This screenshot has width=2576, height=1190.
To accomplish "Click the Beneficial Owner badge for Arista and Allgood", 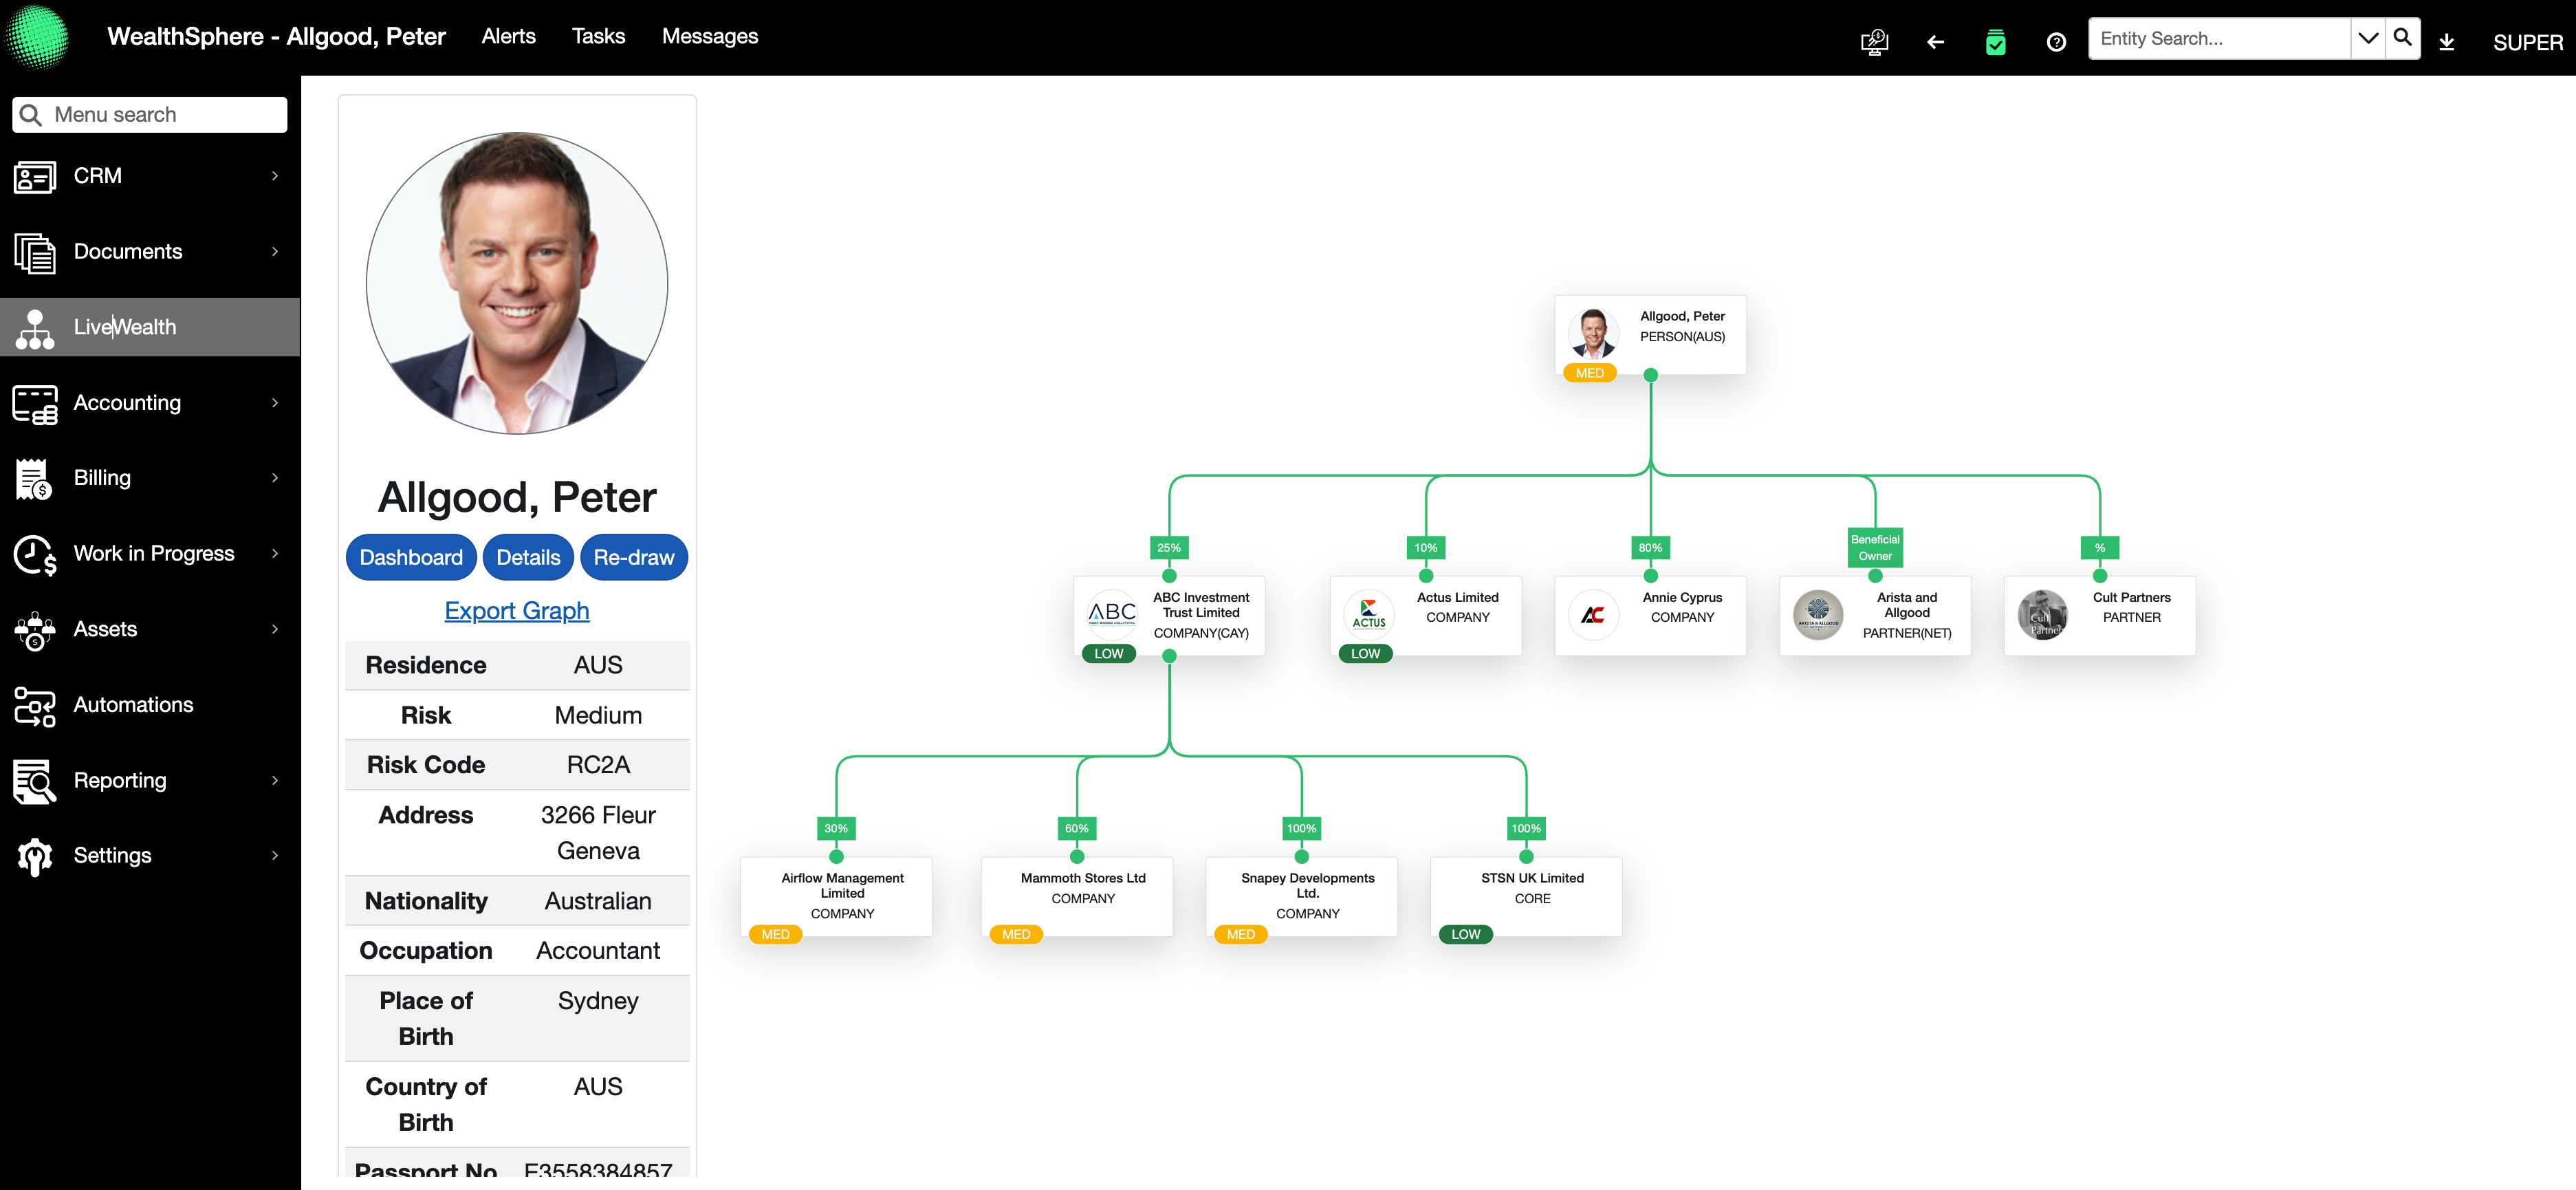I will (1875, 547).
